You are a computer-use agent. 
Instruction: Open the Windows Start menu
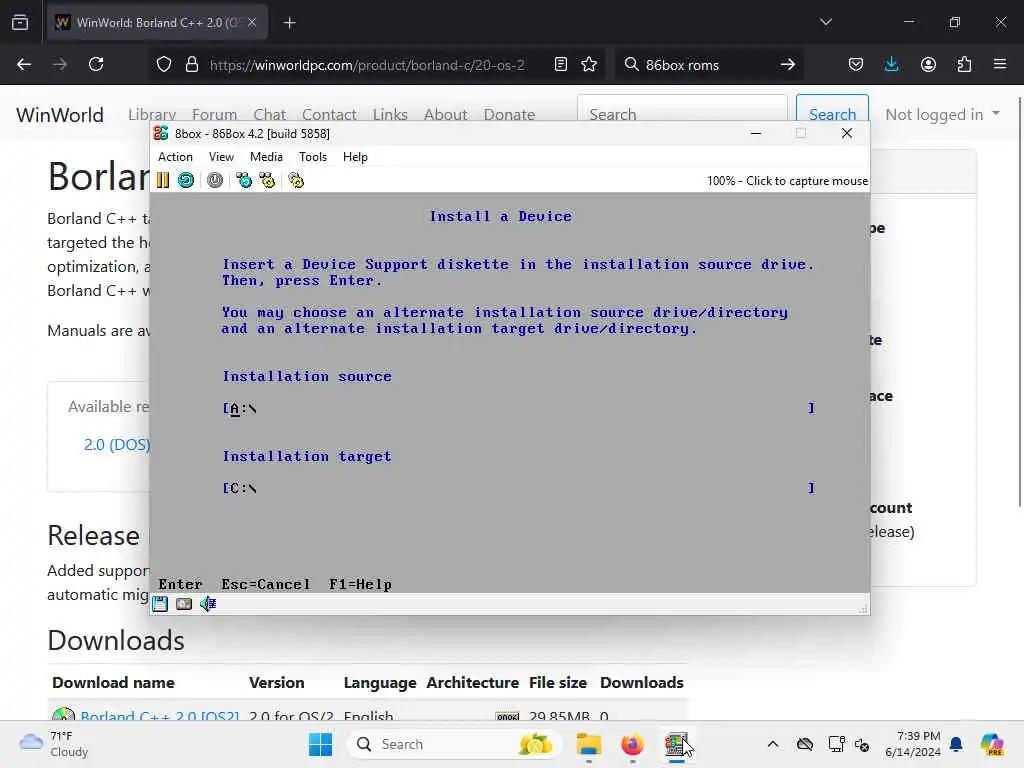[x=320, y=744]
